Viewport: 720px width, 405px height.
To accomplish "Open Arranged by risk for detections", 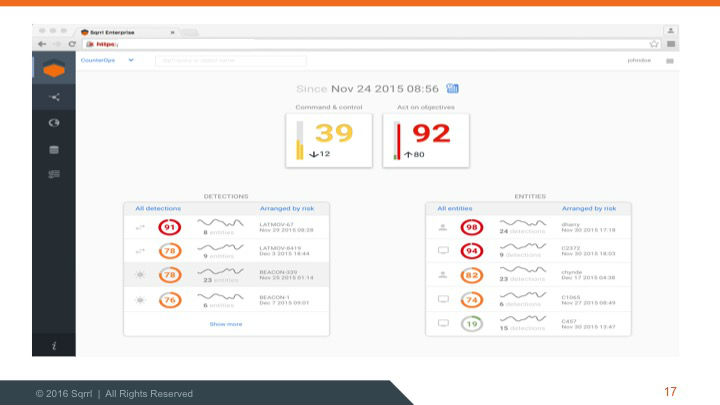I will pyautogui.click(x=287, y=208).
